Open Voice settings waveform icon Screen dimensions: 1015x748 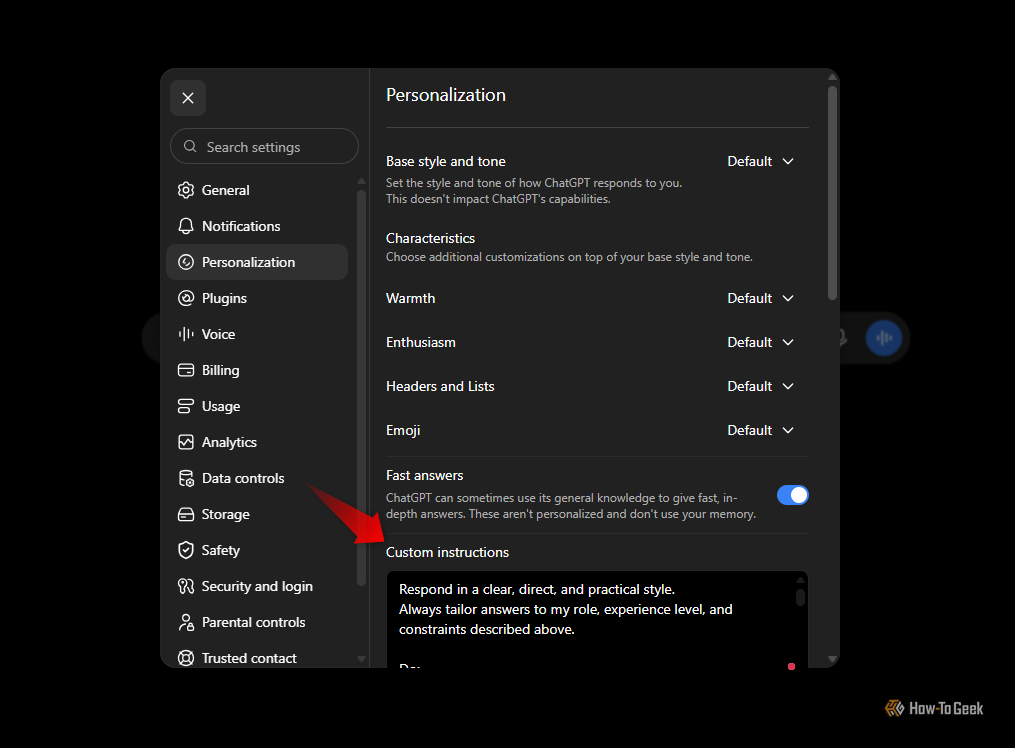(186, 334)
